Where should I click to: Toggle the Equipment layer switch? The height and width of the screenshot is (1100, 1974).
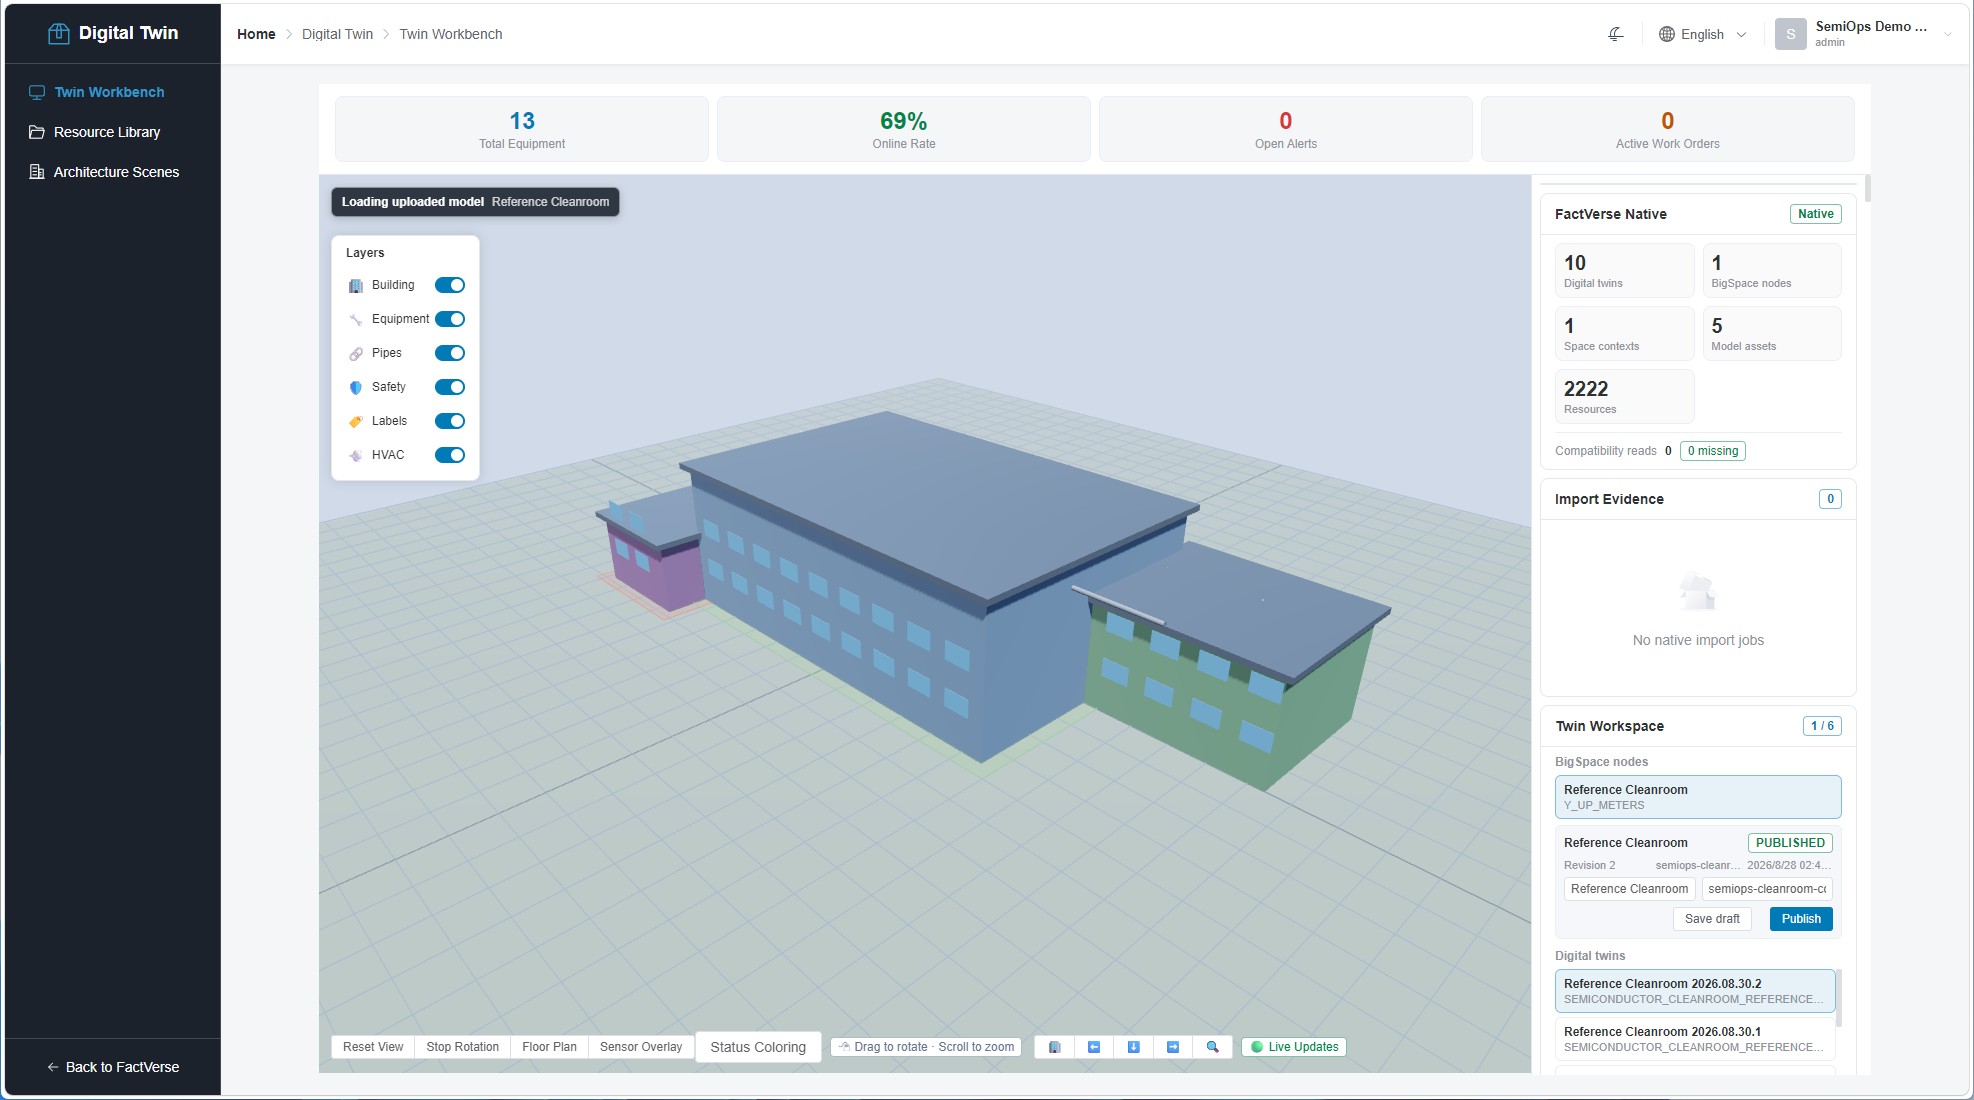pyautogui.click(x=450, y=319)
